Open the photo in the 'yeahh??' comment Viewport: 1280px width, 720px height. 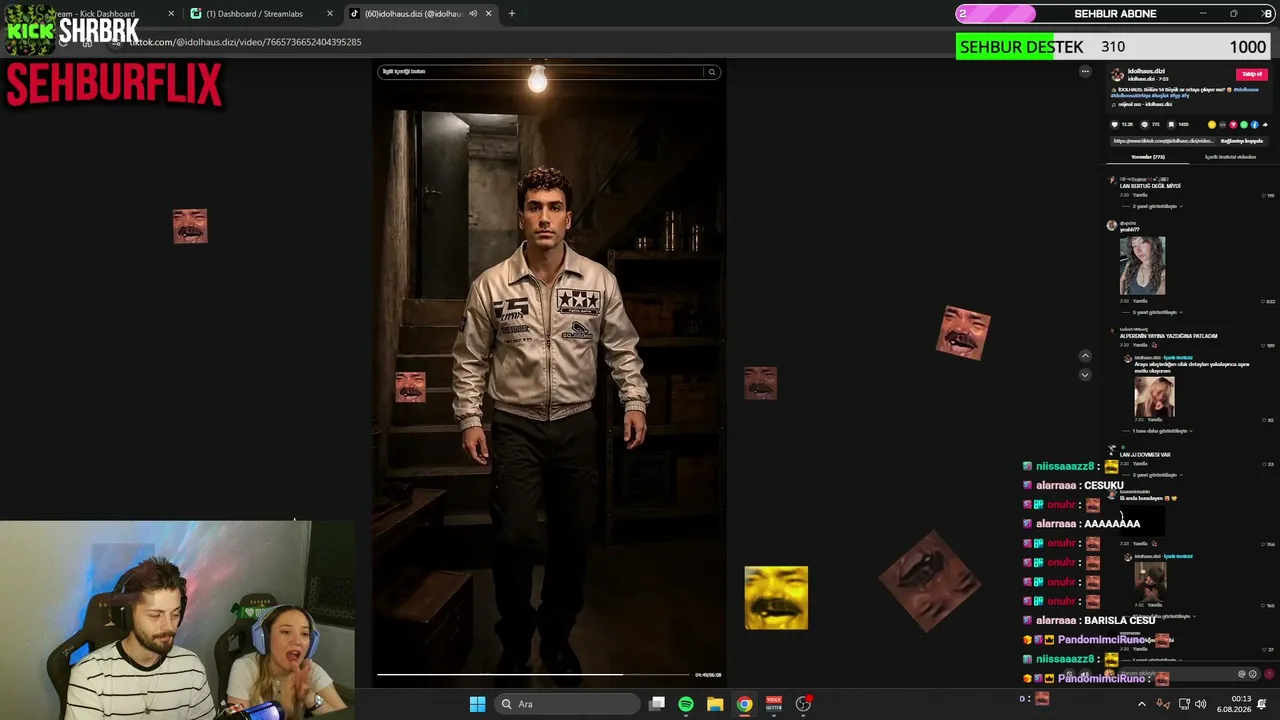pyautogui.click(x=1142, y=265)
